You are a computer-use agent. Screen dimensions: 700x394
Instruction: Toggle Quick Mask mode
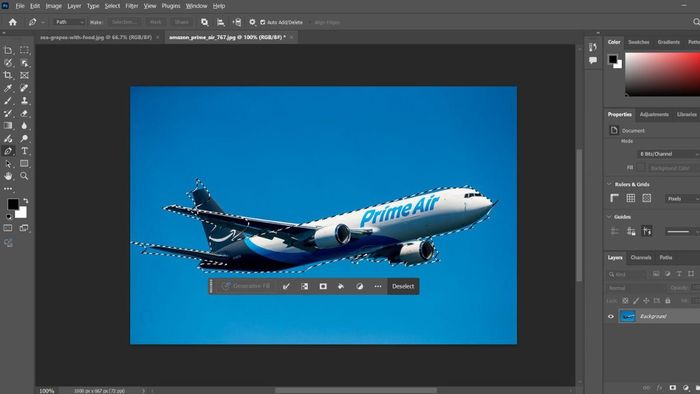coord(8,228)
